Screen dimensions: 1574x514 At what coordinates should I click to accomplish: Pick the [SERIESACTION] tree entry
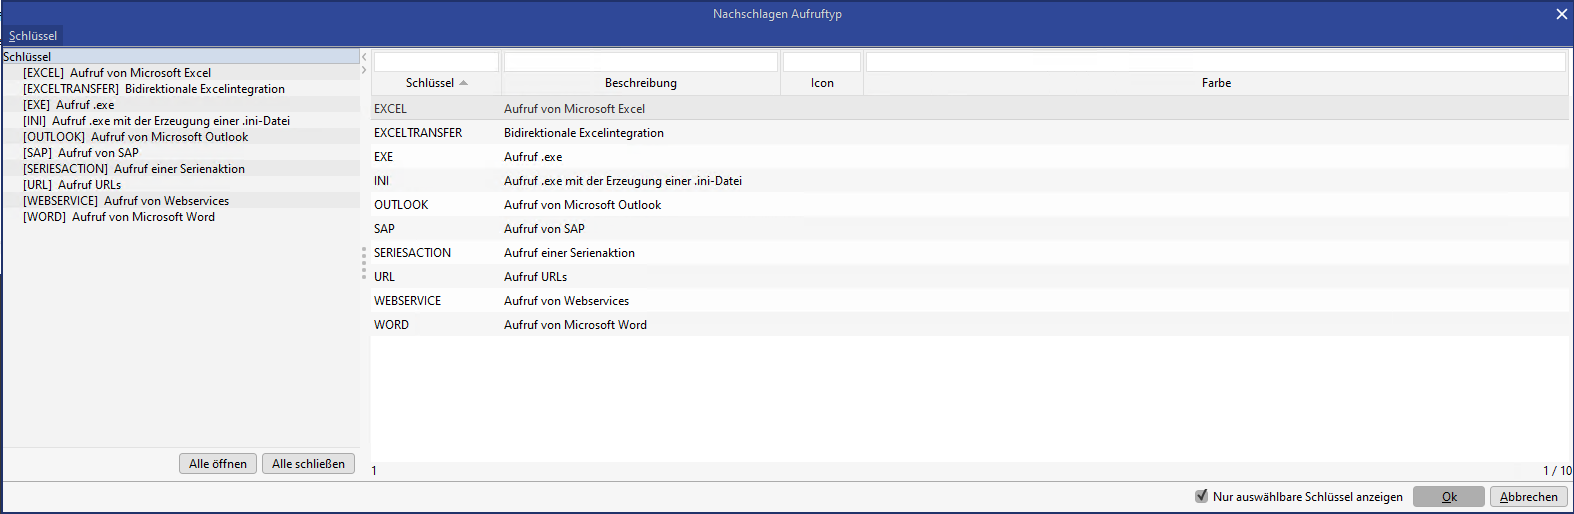pyautogui.click(x=134, y=169)
